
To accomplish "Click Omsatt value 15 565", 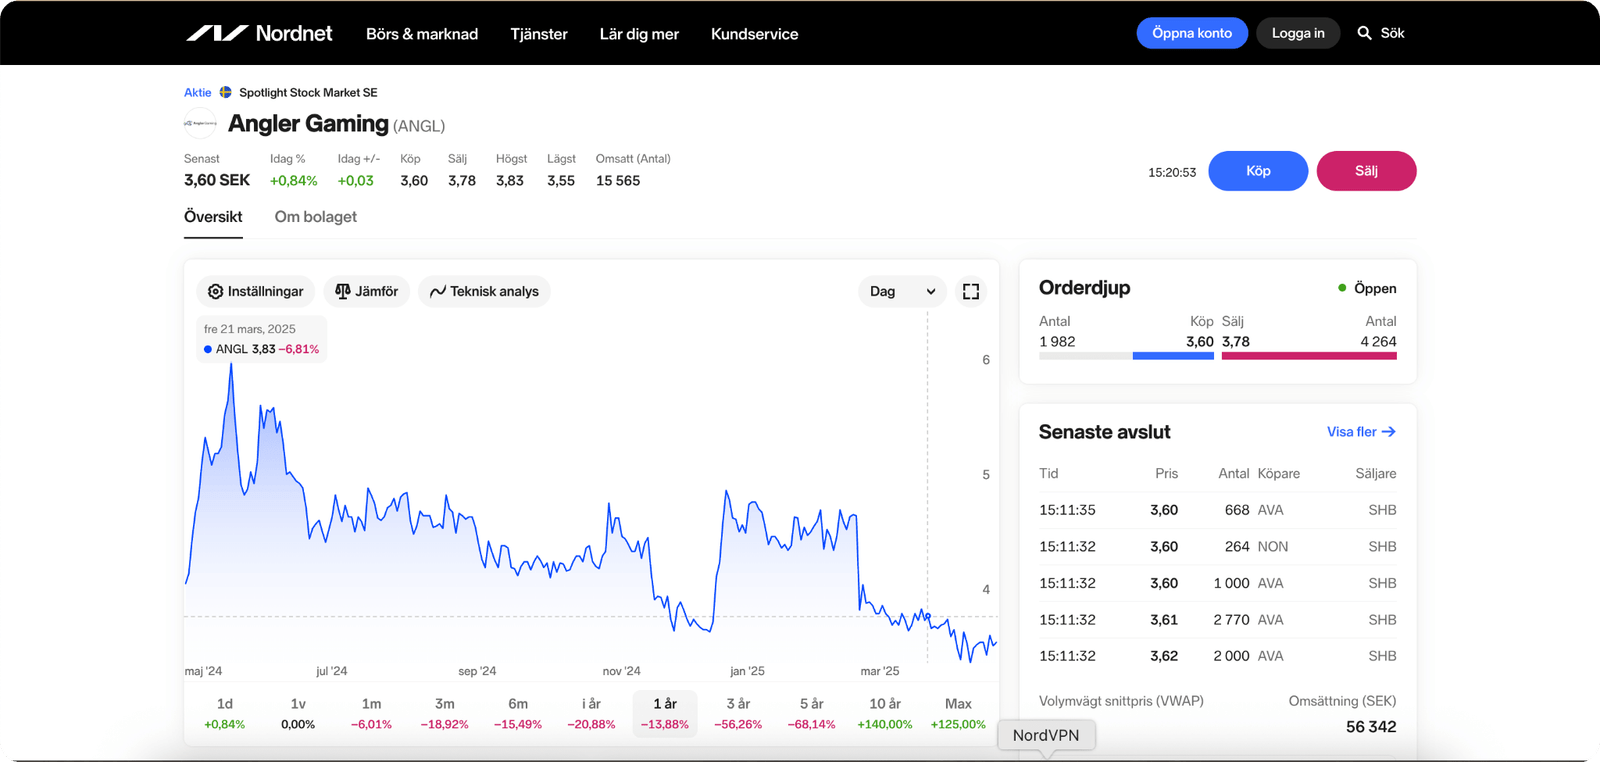I will tap(618, 181).
